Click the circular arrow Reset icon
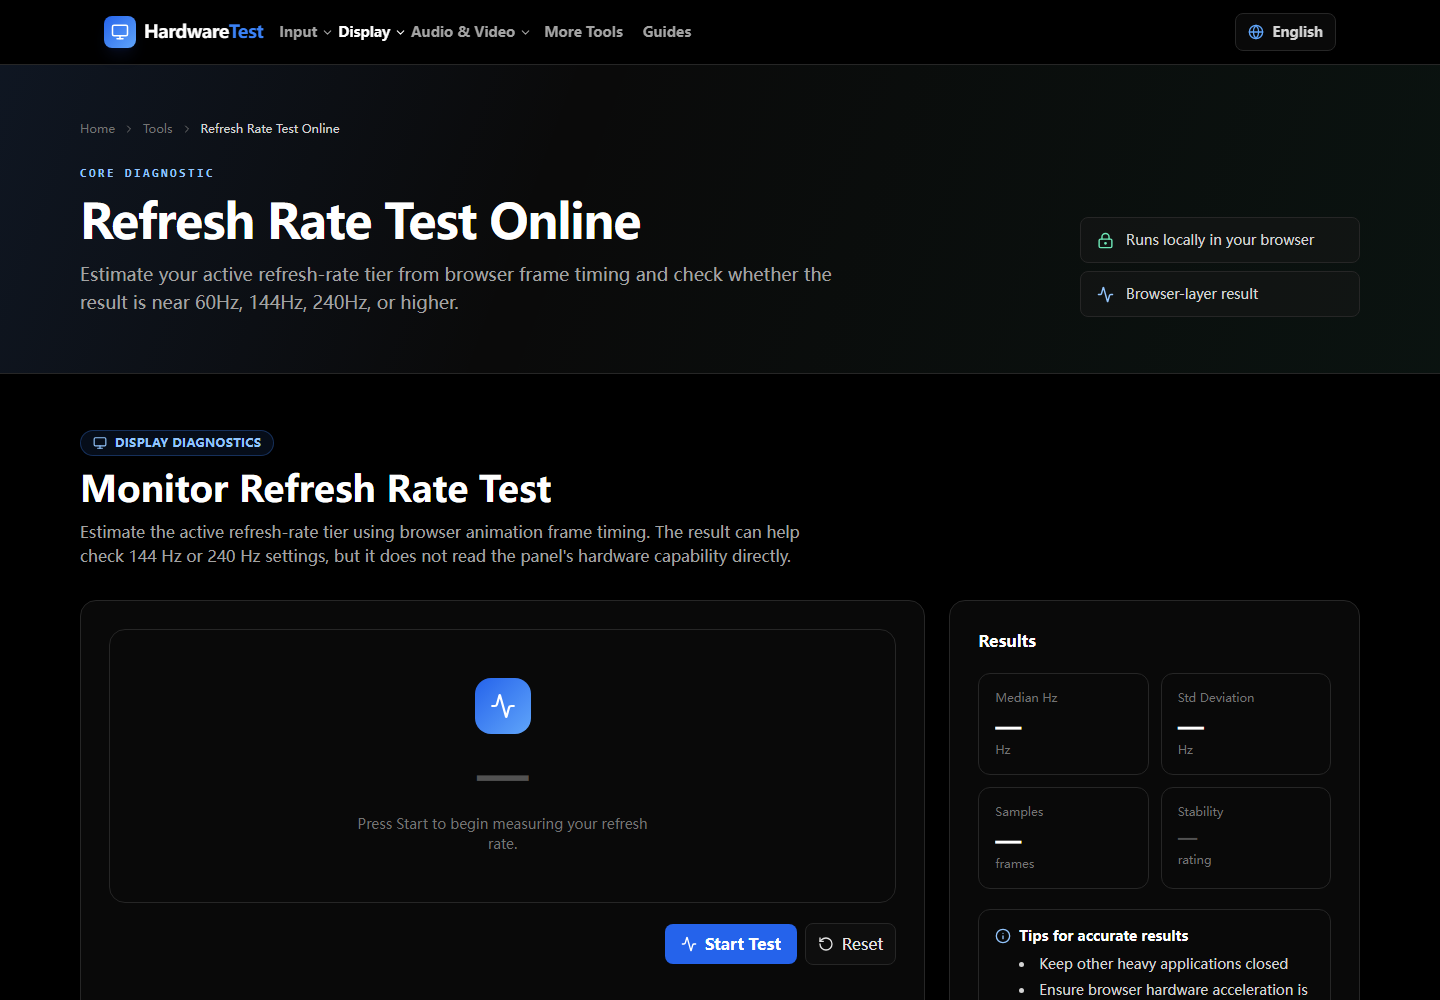This screenshot has height=1000, width=1440. 826,944
